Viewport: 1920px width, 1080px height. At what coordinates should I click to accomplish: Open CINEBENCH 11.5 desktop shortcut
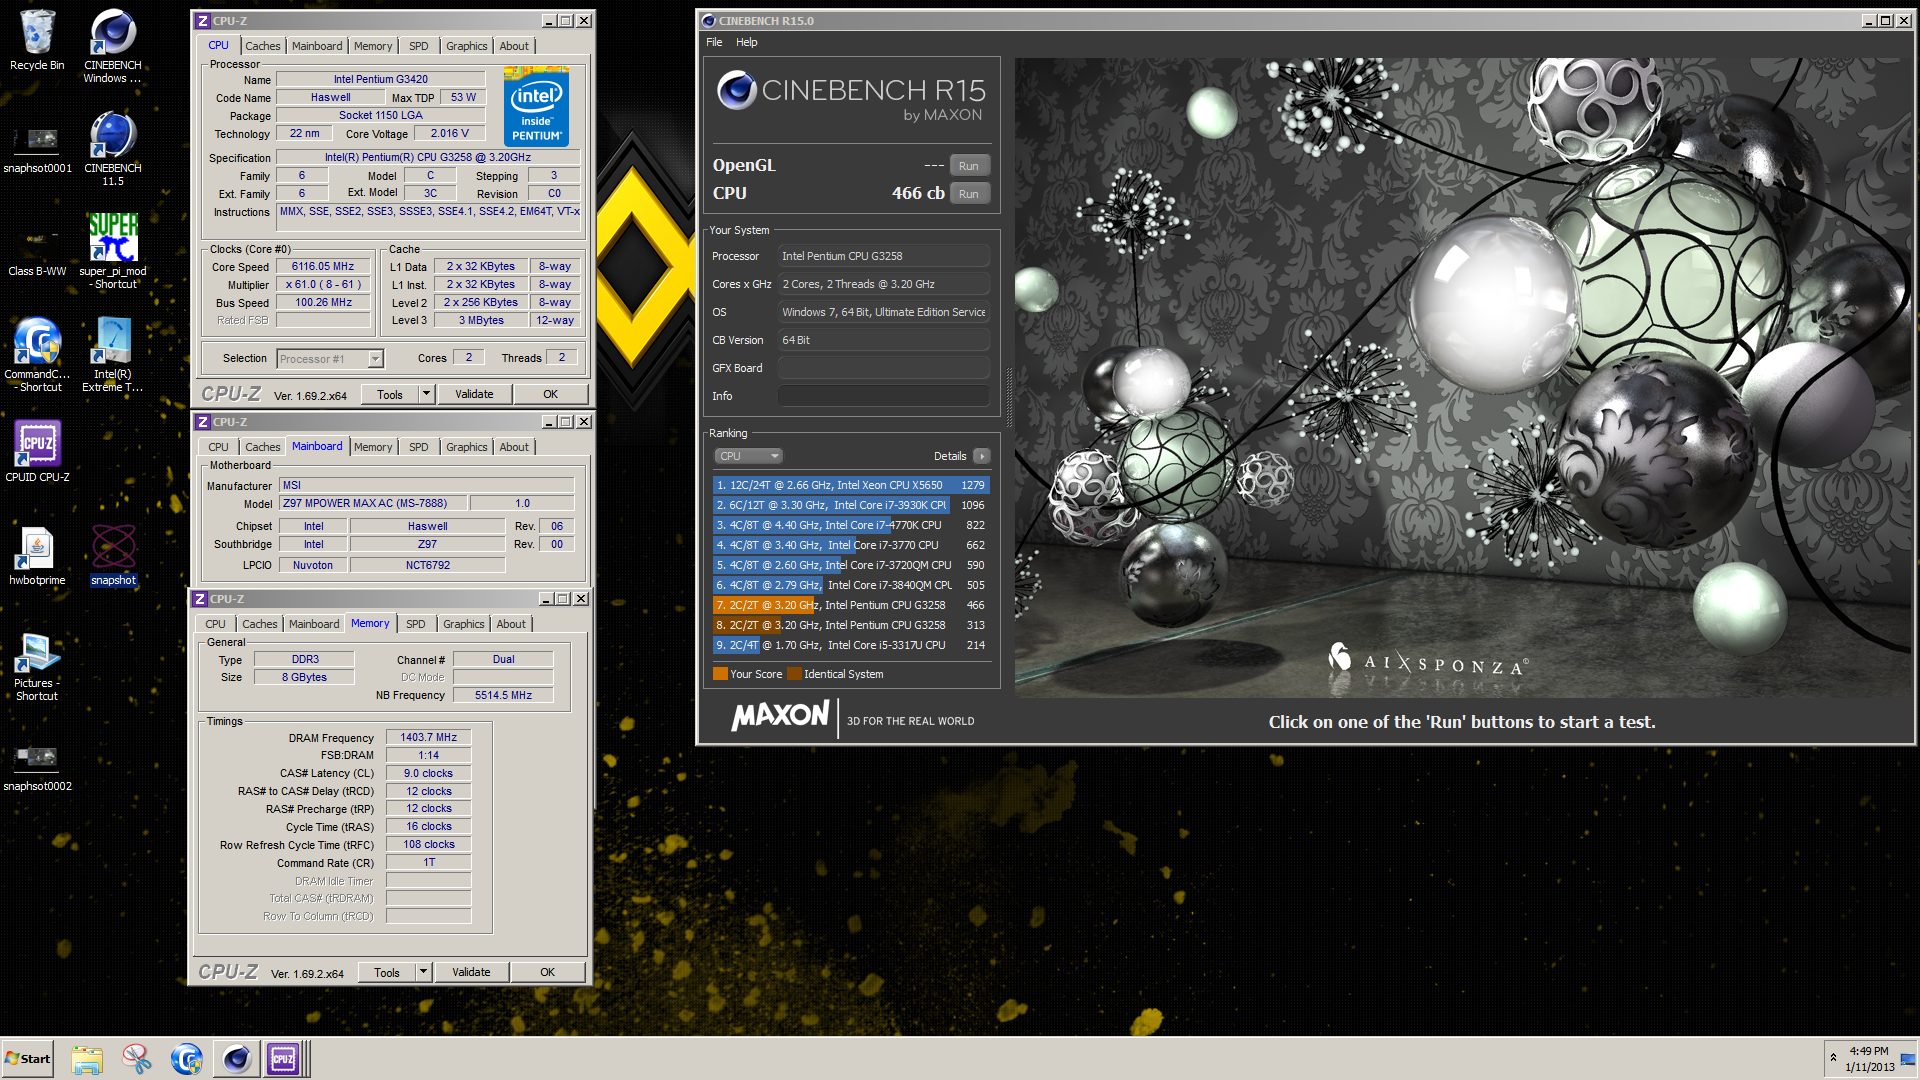coord(112,148)
